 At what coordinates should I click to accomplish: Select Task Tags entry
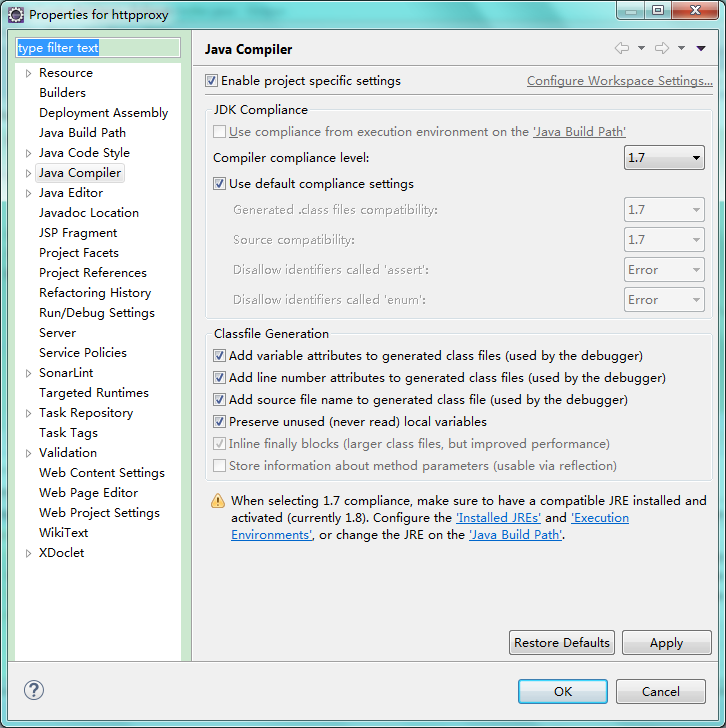(68, 433)
